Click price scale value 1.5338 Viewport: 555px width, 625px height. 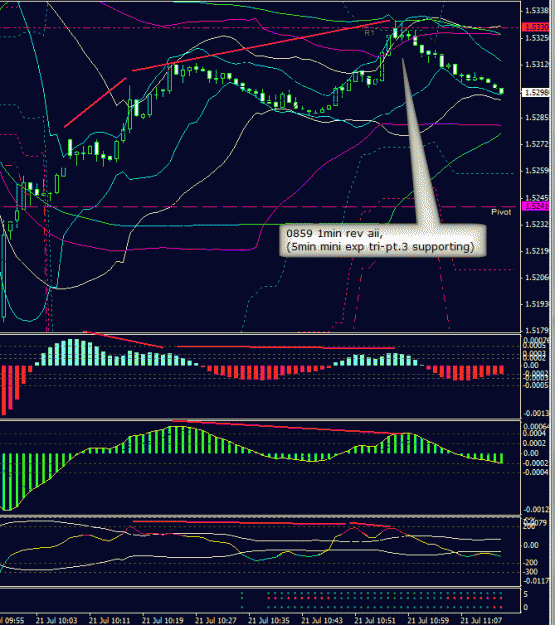[x=537, y=11]
